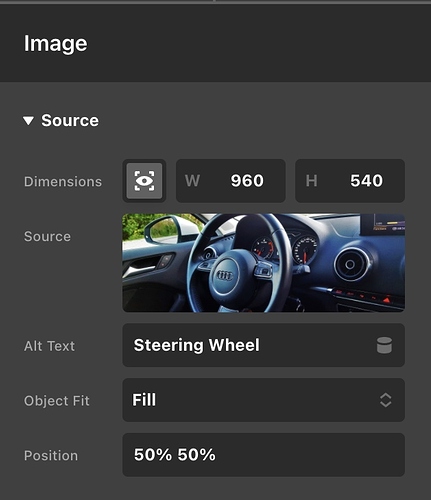Click the Alt Text property label
Screen dimensions: 431x500
pos(49,346)
